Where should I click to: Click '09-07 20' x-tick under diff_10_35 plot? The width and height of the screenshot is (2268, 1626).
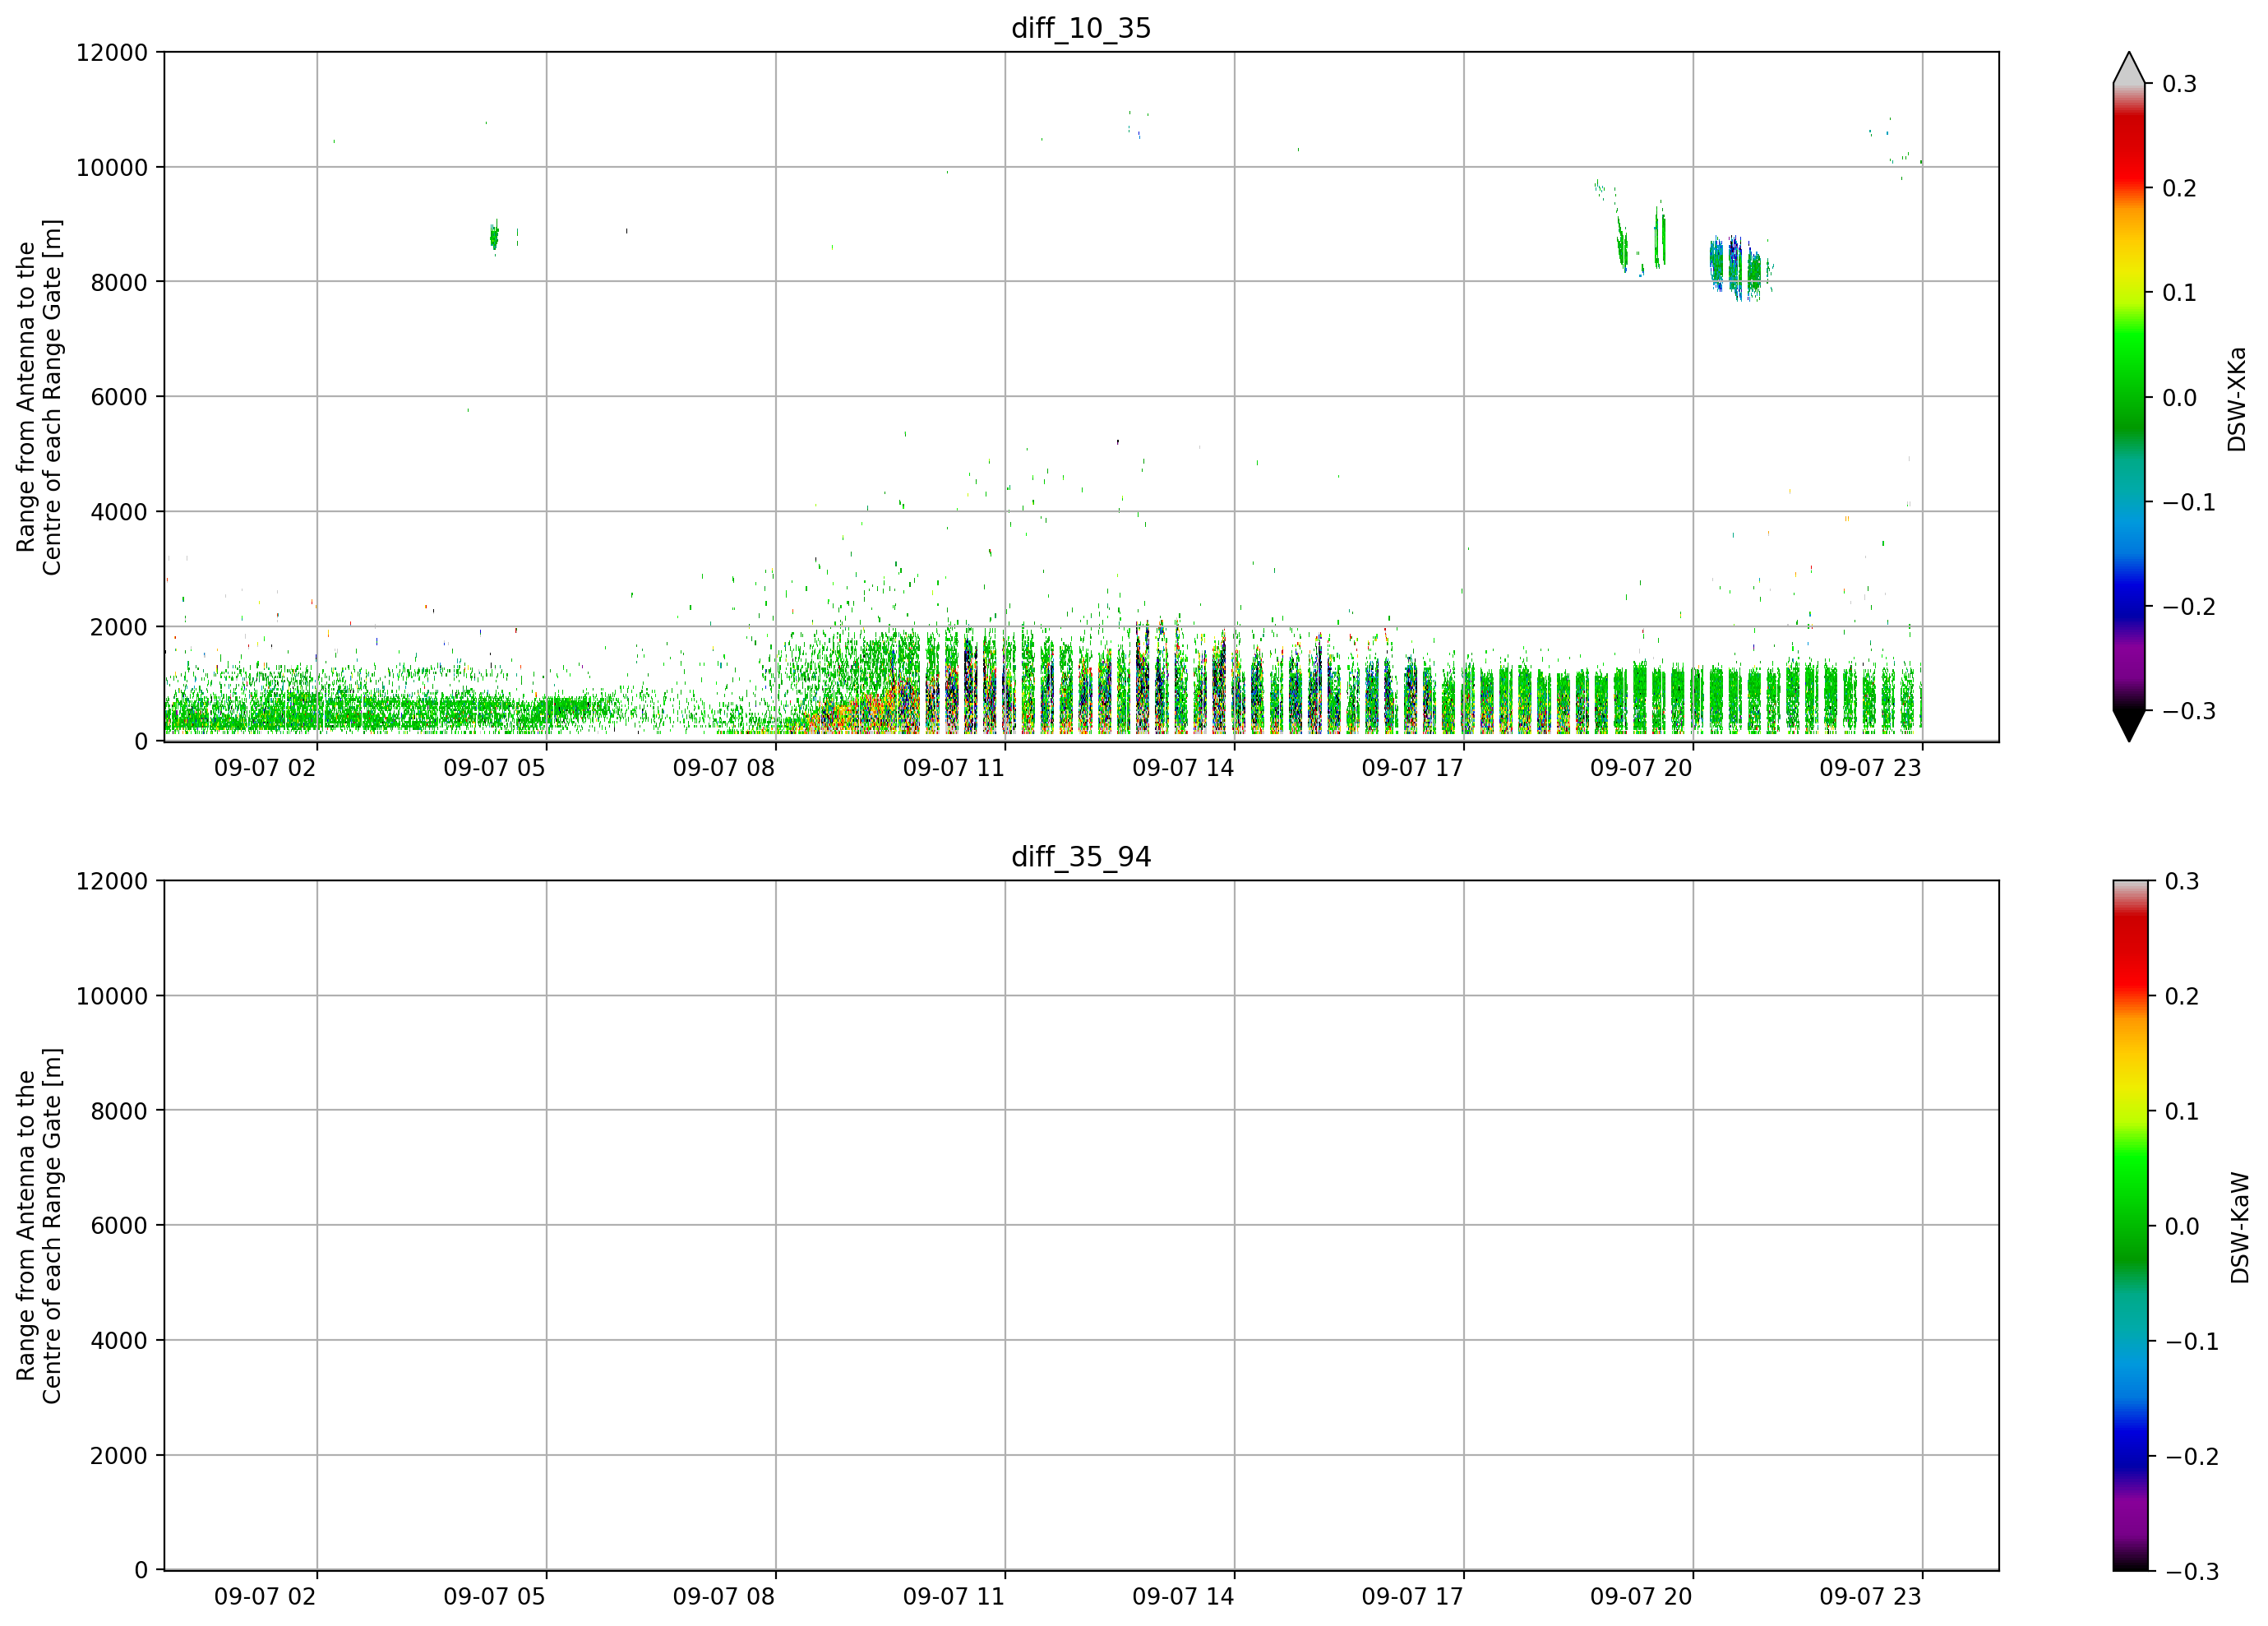coord(1641,768)
